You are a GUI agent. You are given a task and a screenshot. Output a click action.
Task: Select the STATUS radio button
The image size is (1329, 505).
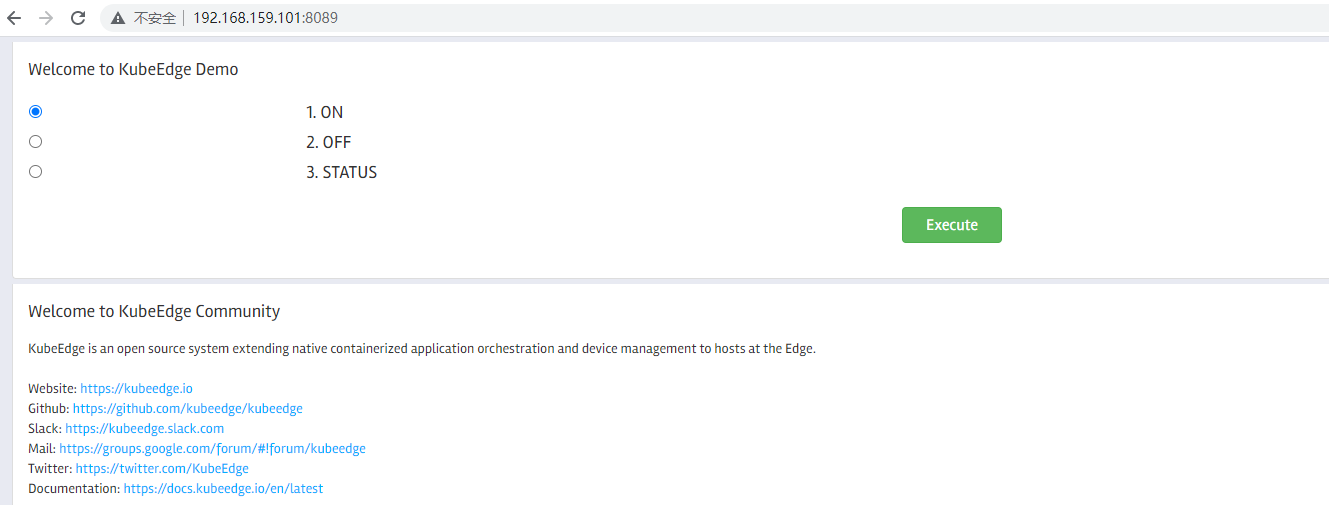pos(36,172)
